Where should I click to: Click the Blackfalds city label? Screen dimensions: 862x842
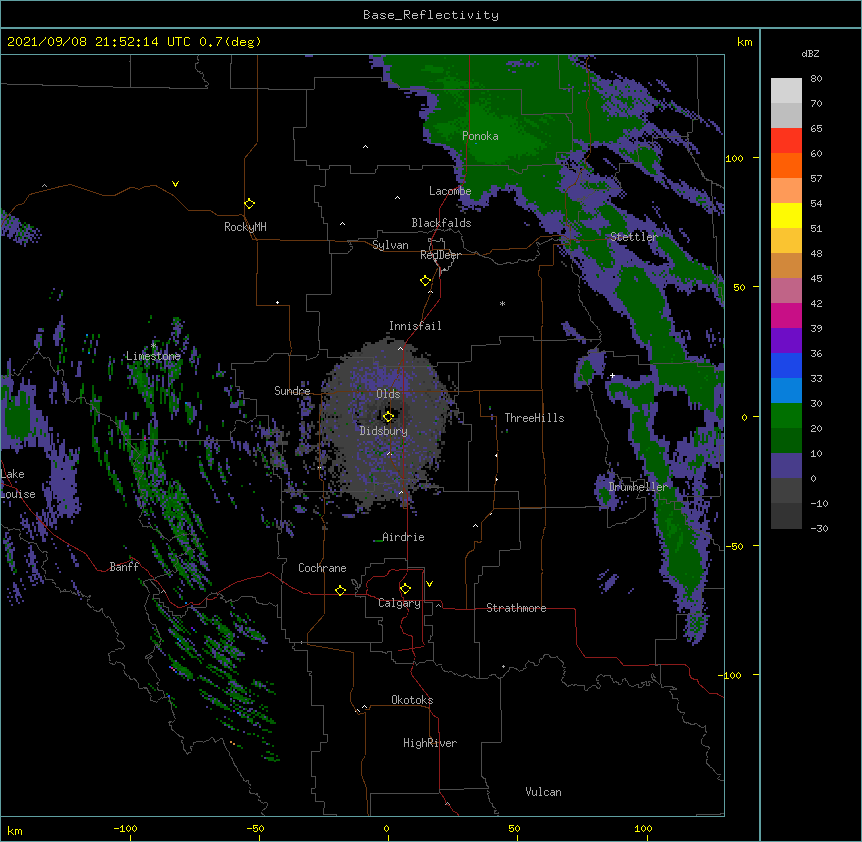[x=441, y=223]
